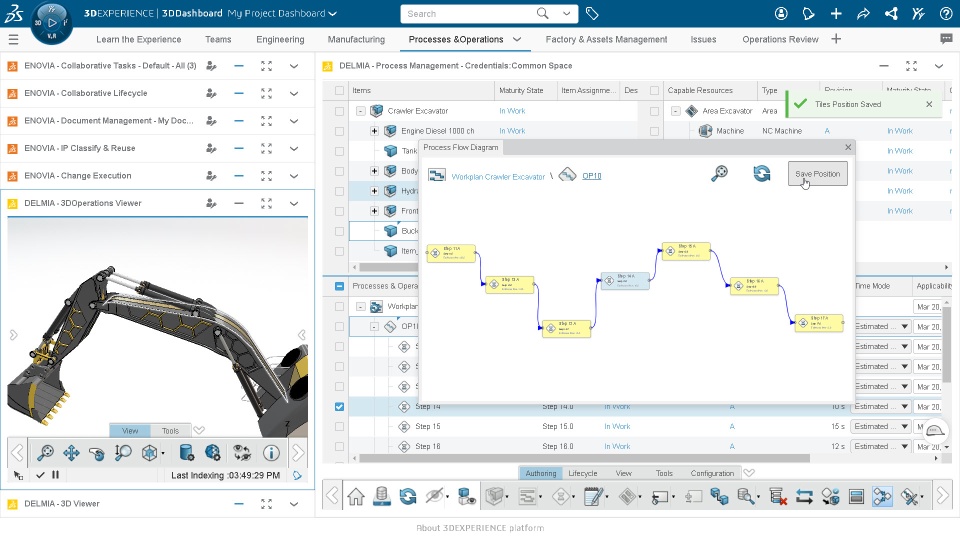This screenshot has height=540, width=960.
Task: Click the Fit All In zoom icon in 3DOperations Viewer
Action: [x=45, y=452]
